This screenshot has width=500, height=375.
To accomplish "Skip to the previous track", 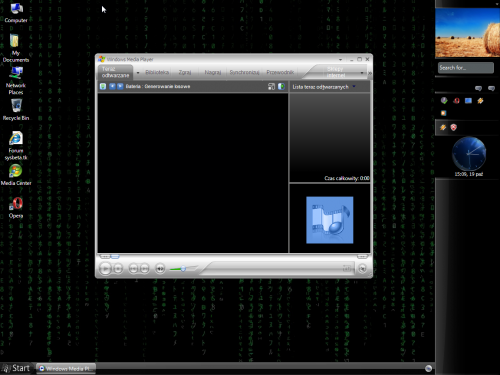I will click(x=133, y=268).
